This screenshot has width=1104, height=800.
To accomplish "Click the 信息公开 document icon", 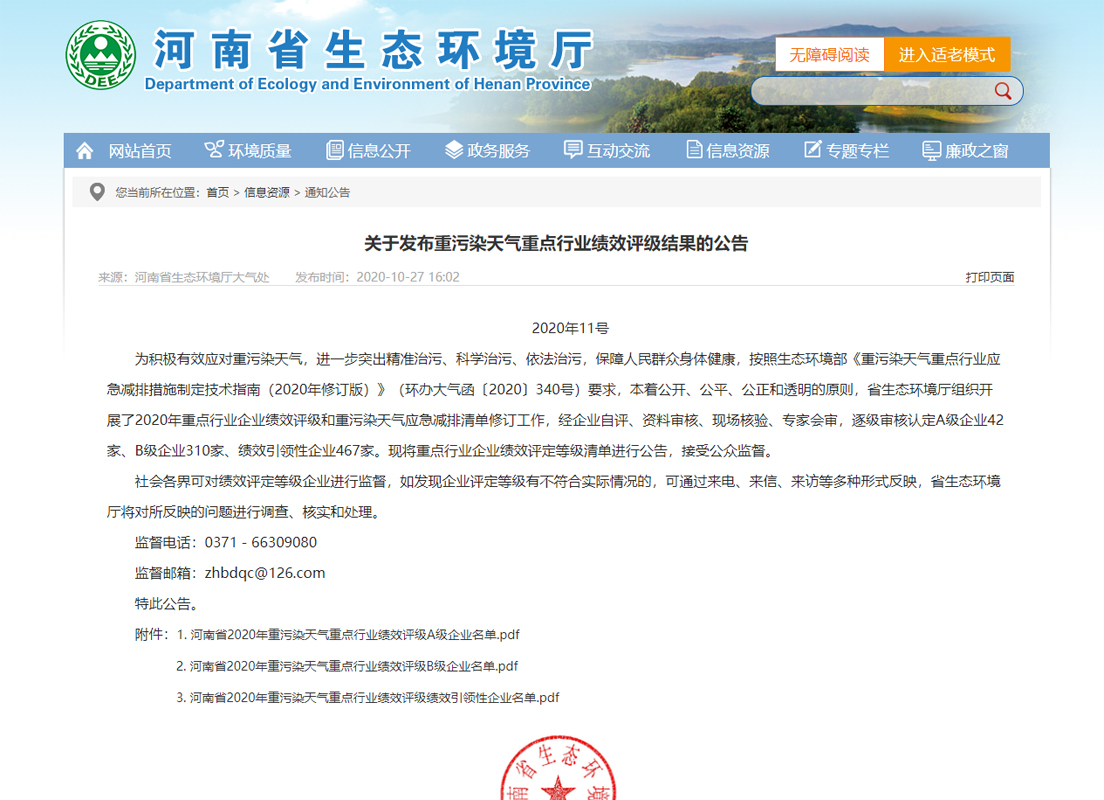I will (x=335, y=150).
